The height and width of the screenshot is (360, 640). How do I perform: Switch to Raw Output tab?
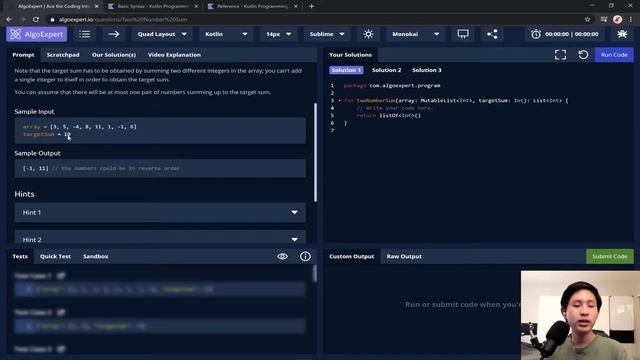coord(404,256)
